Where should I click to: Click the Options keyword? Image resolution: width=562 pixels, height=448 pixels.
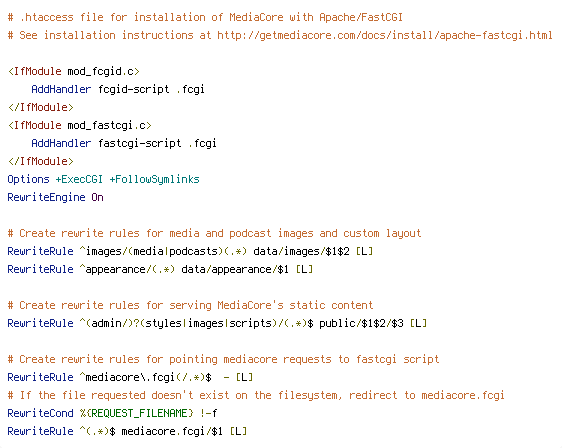tap(28, 179)
